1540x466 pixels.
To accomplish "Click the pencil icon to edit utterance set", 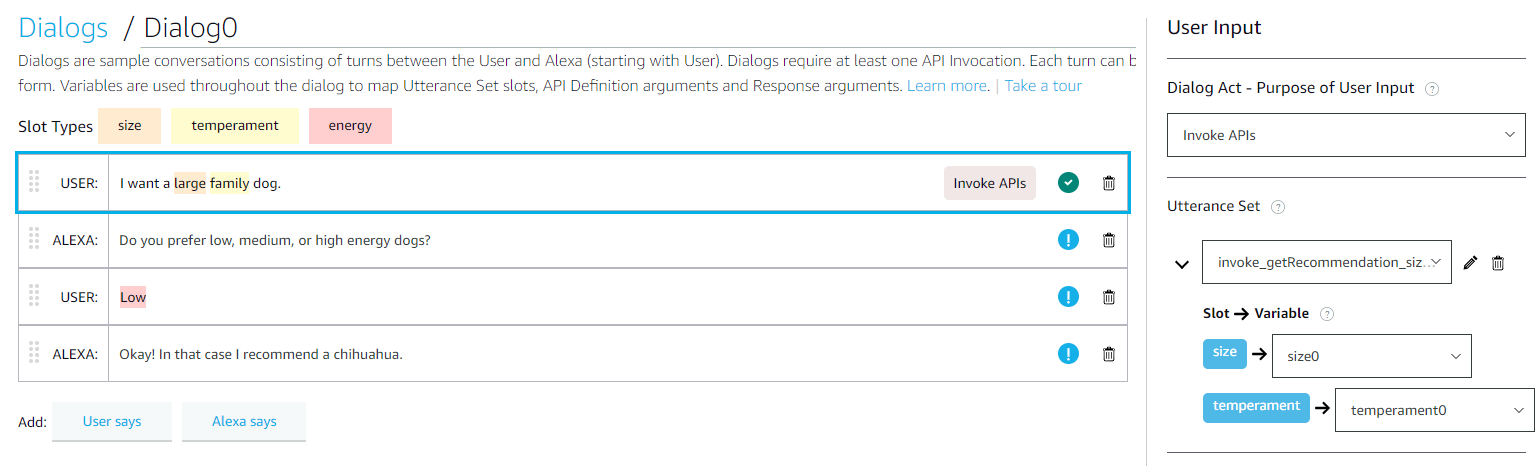I will (x=1469, y=263).
